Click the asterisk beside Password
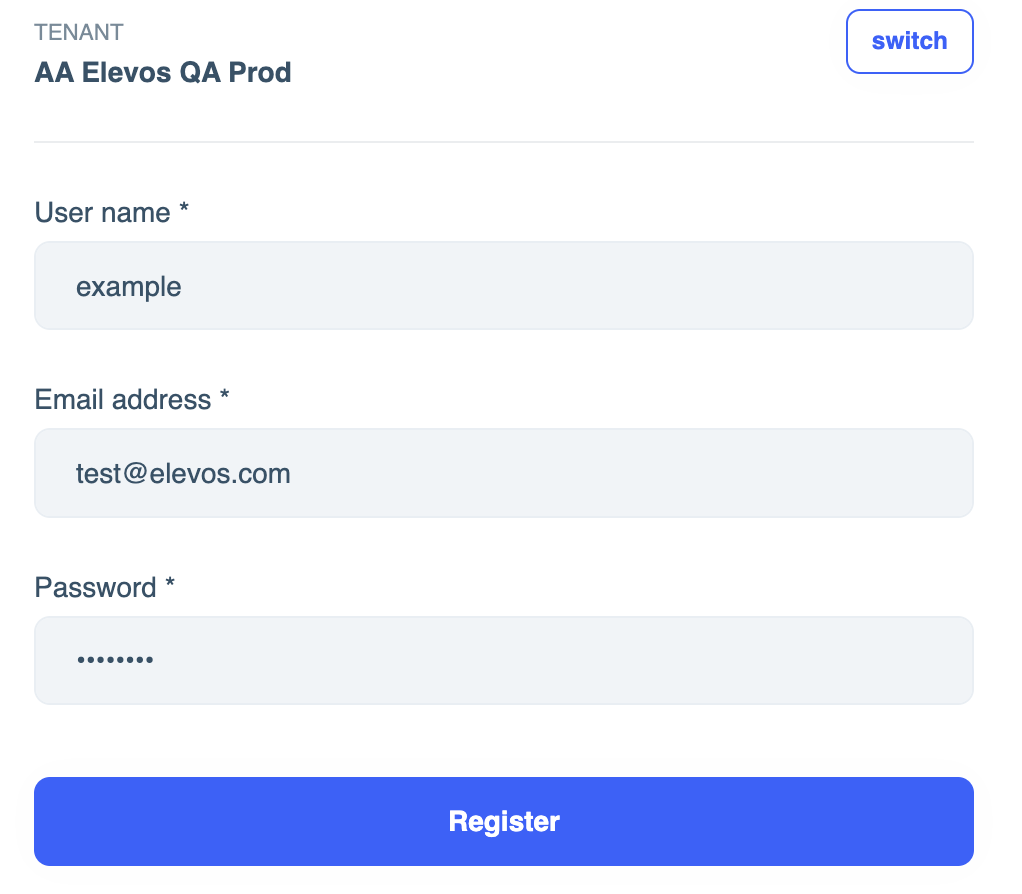The image size is (1022, 894). click(x=170, y=585)
